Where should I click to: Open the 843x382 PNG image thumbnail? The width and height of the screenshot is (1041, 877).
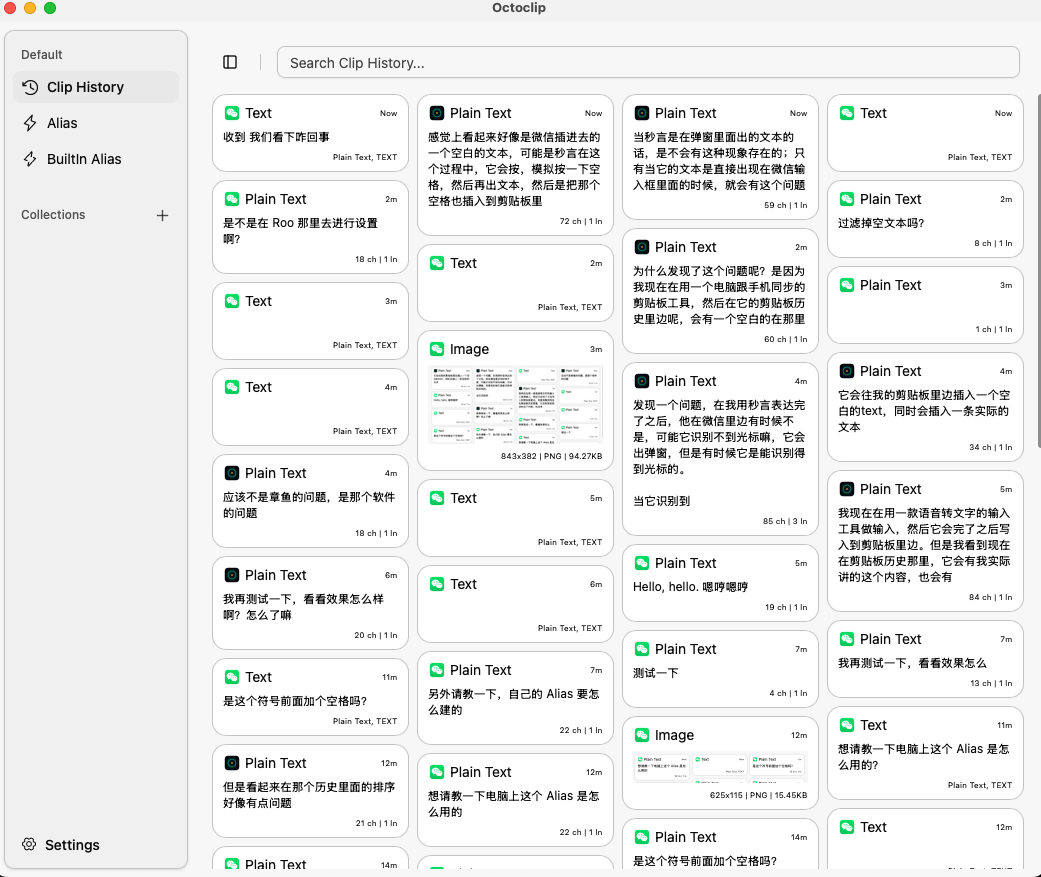(515, 404)
